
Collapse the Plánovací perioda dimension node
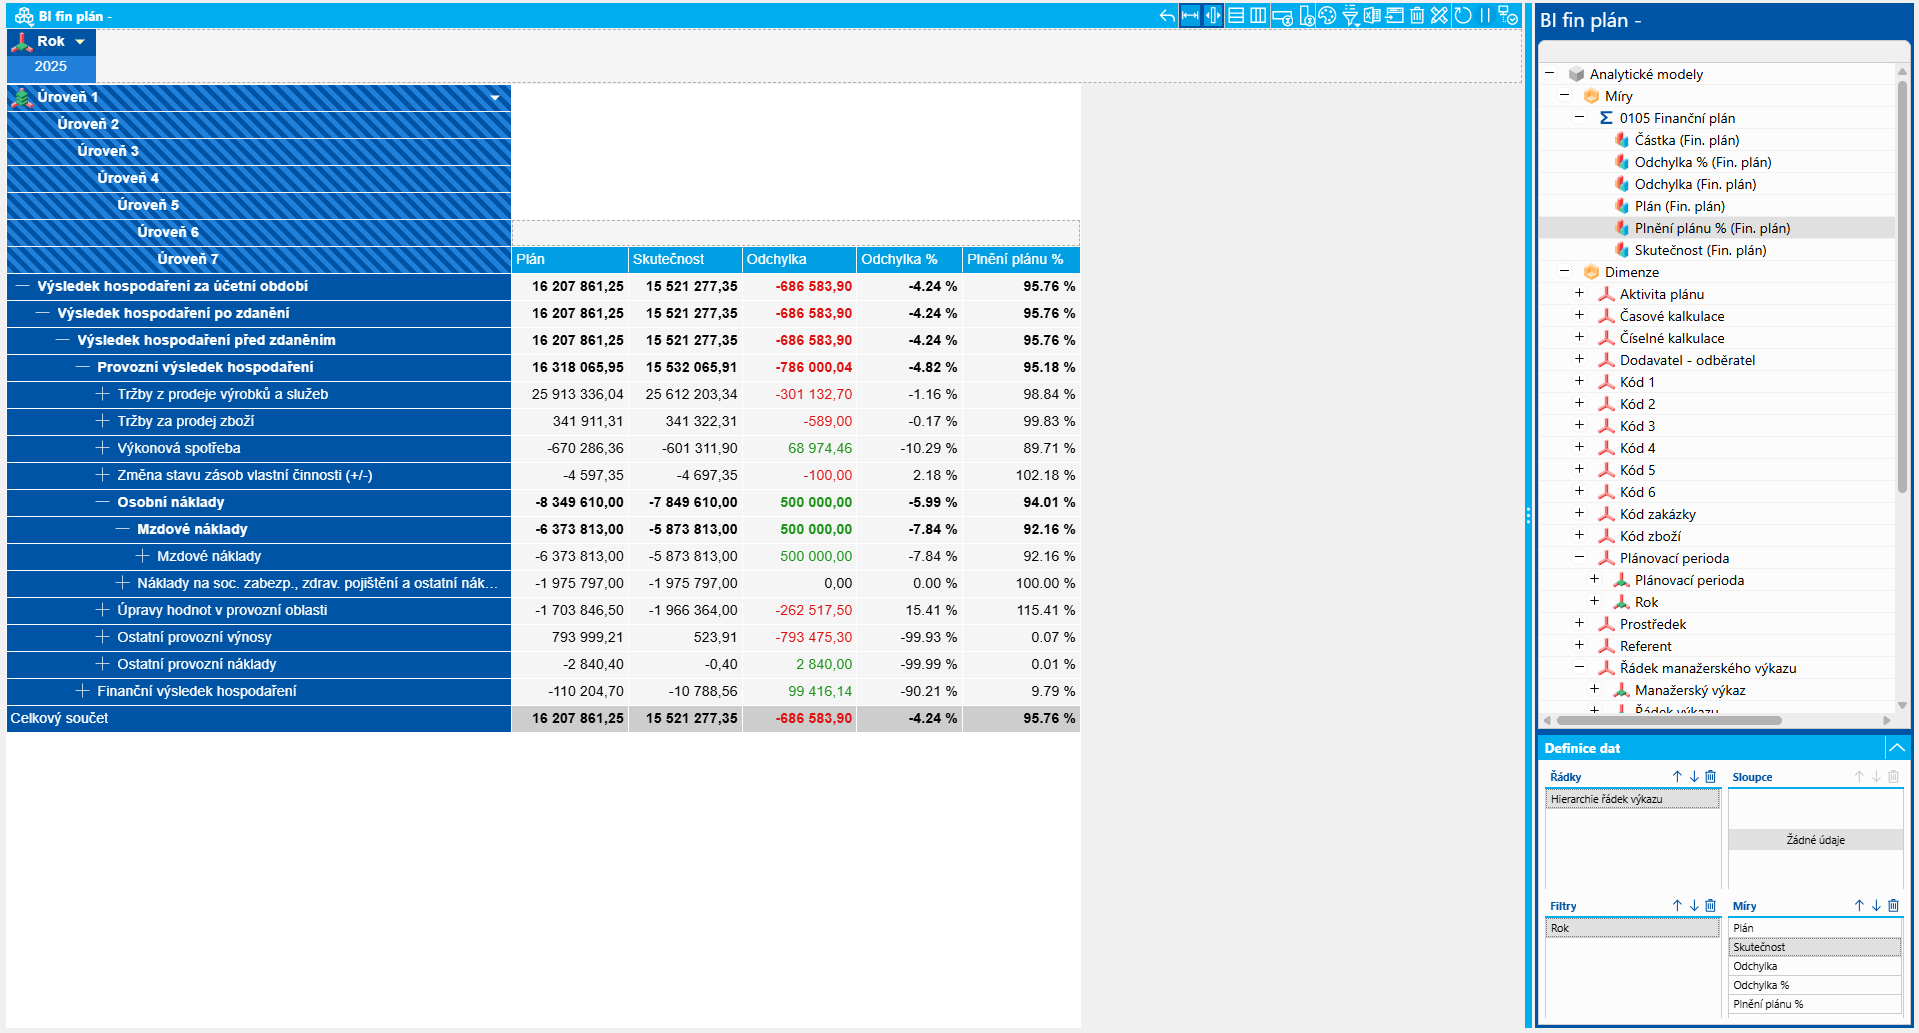[1579, 557]
